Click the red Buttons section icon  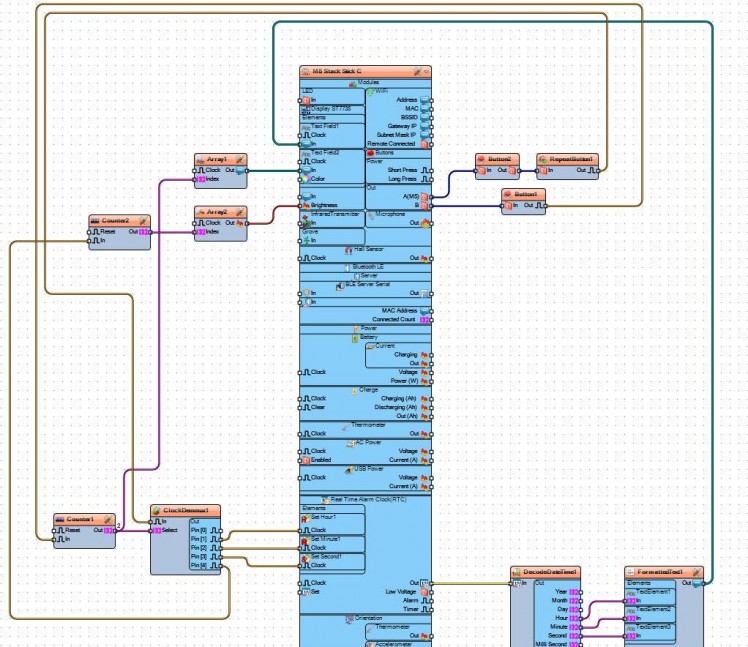(x=371, y=153)
